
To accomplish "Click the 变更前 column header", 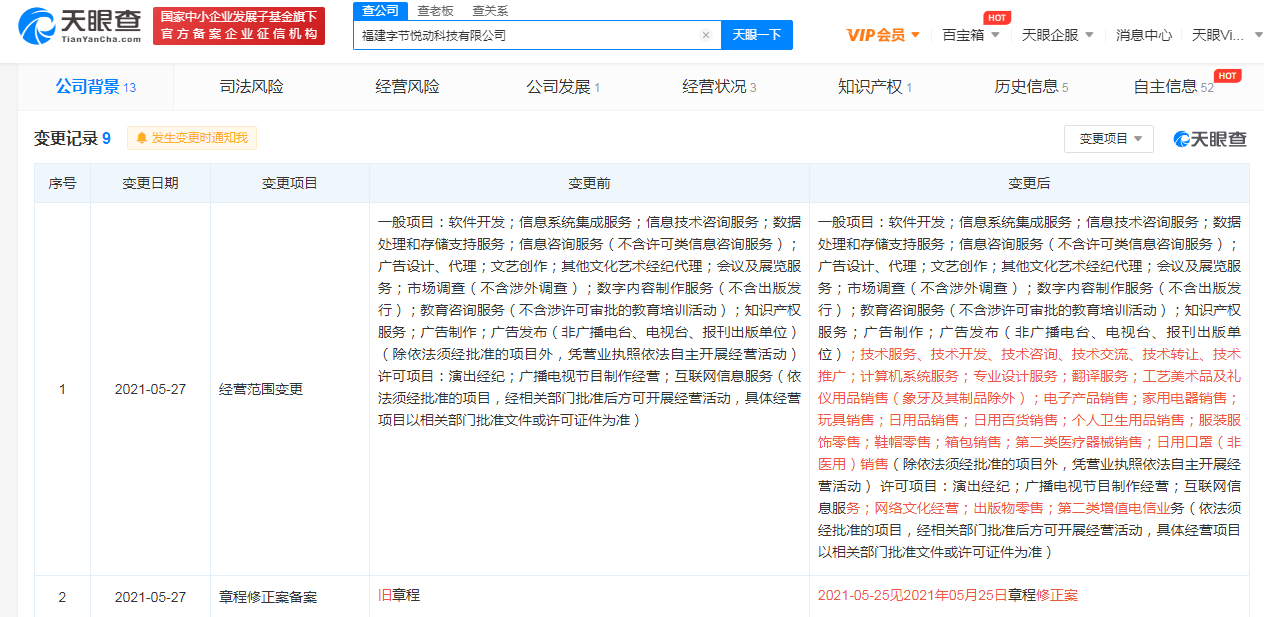I will pos(589,183).
